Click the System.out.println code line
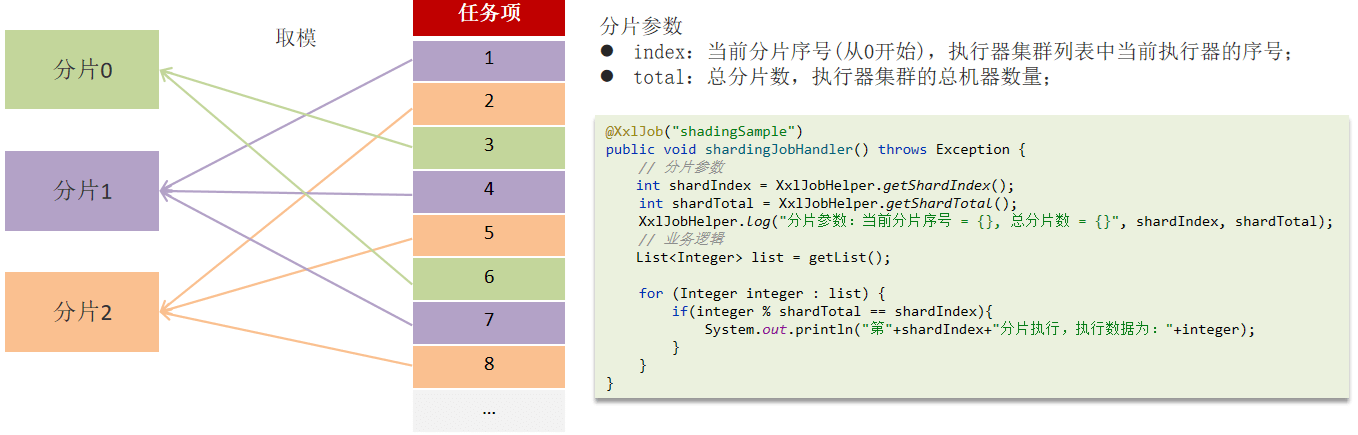1358x435 pixels. (x=978, y=329)
